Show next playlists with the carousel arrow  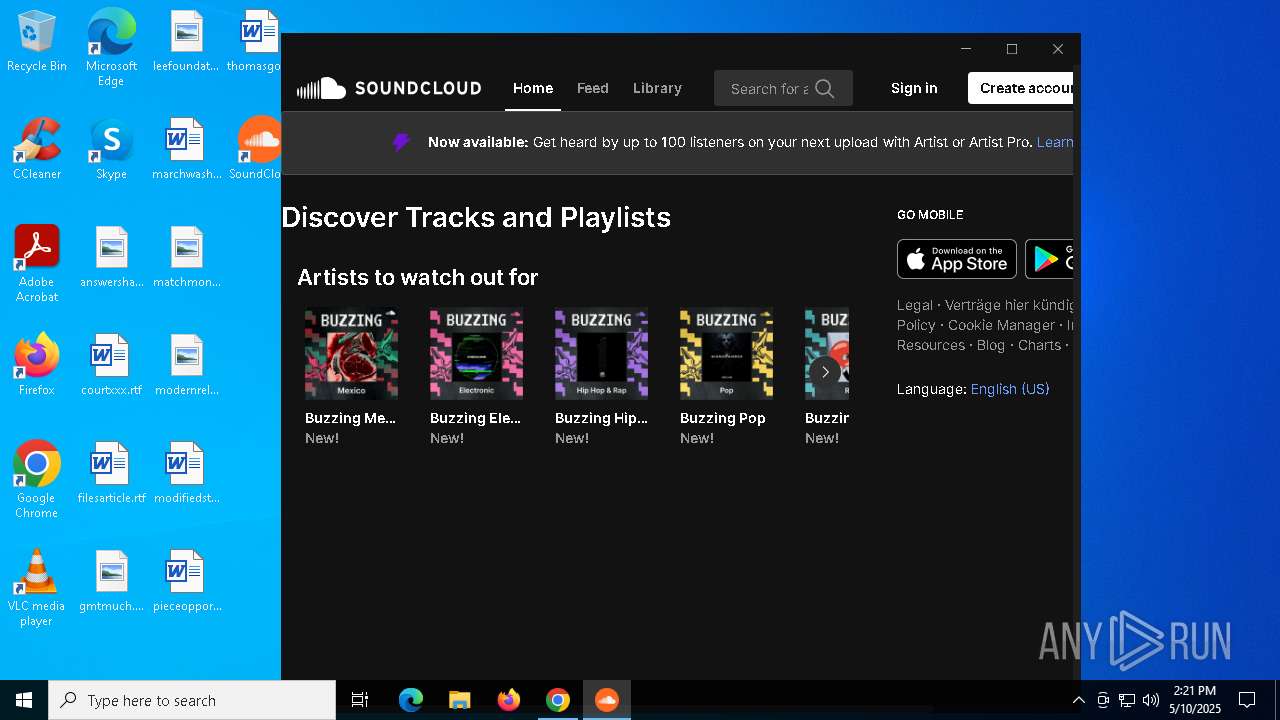point(825,372)
